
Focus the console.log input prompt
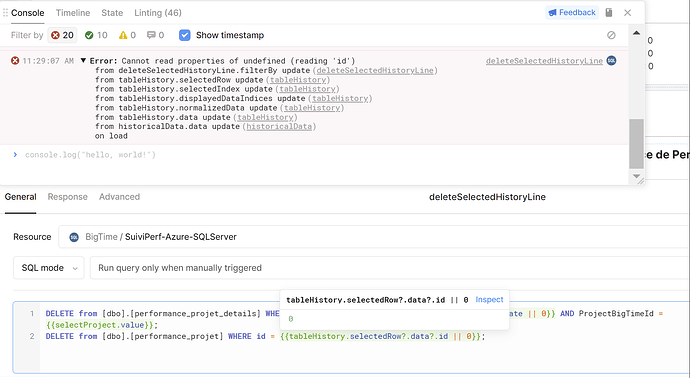click(x=90, y=155)
